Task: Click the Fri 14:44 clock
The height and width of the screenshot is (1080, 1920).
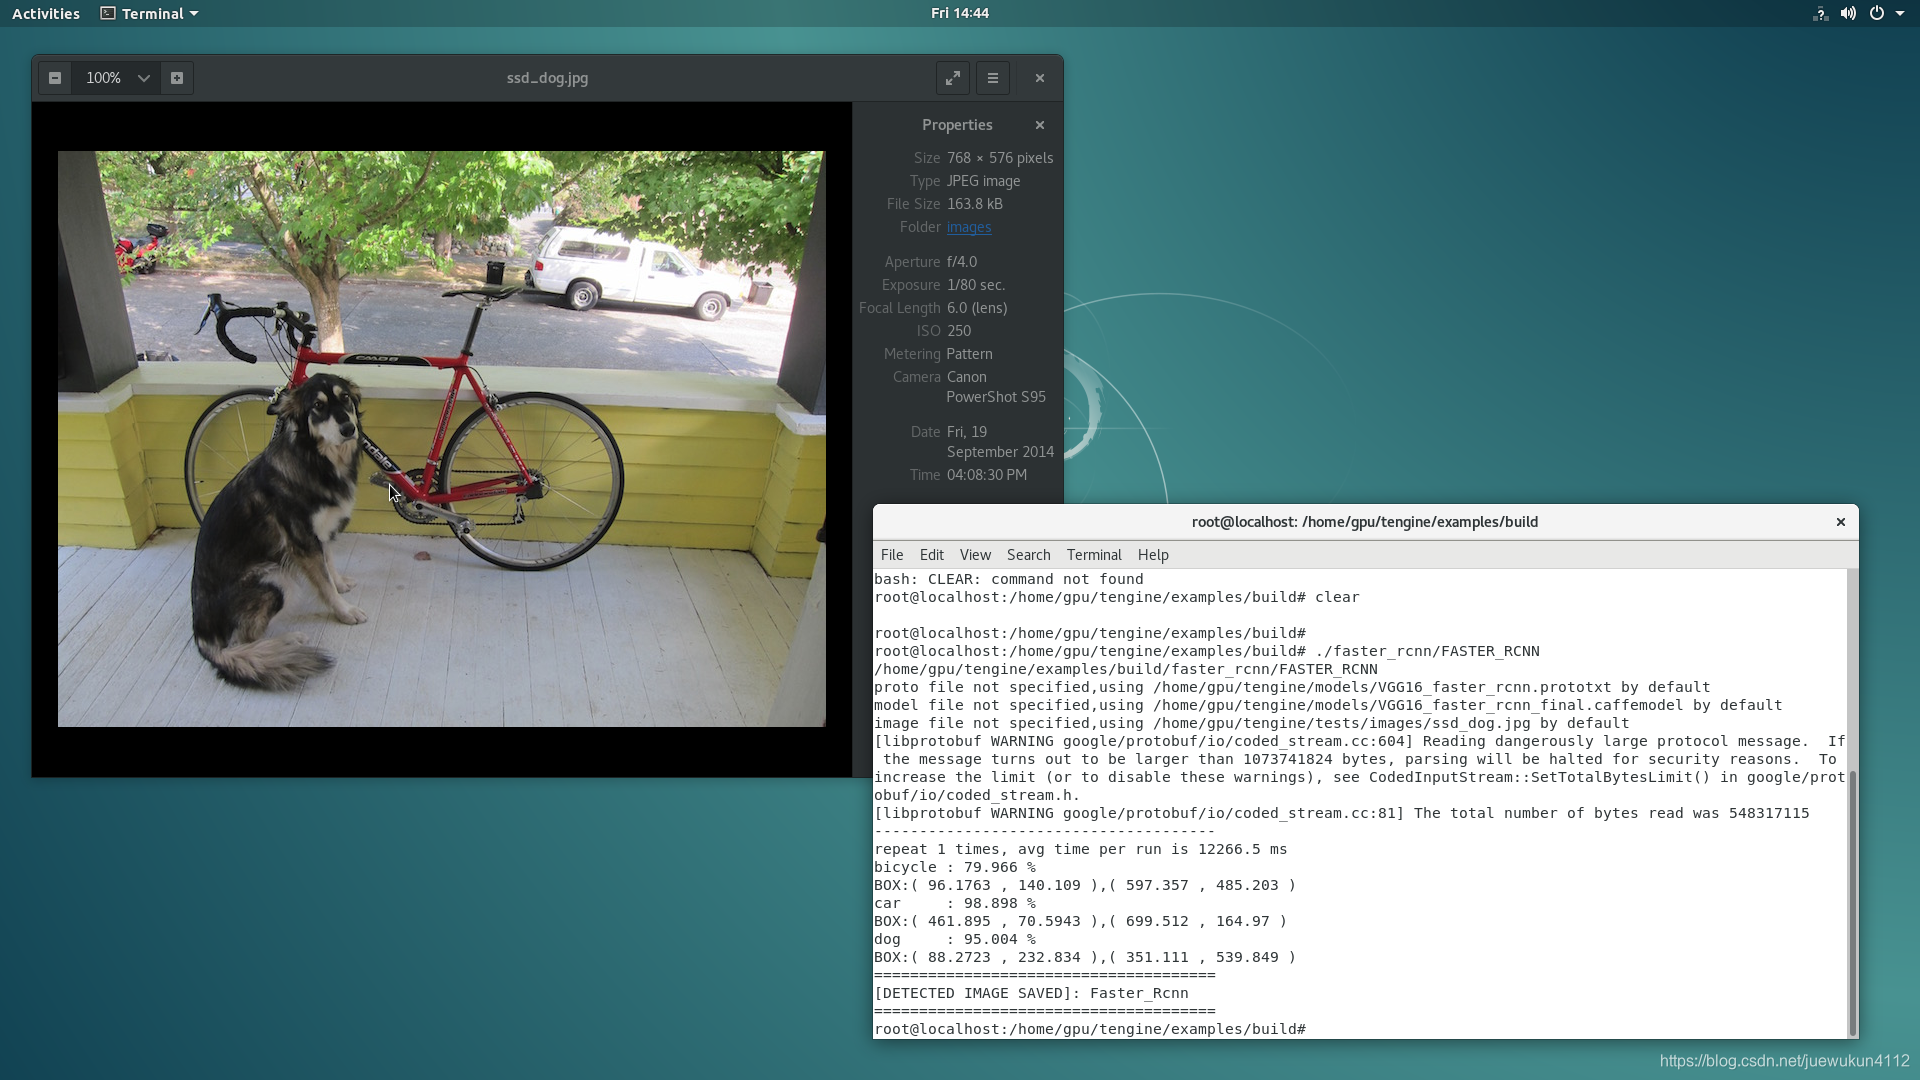Action: coord(959,13)
